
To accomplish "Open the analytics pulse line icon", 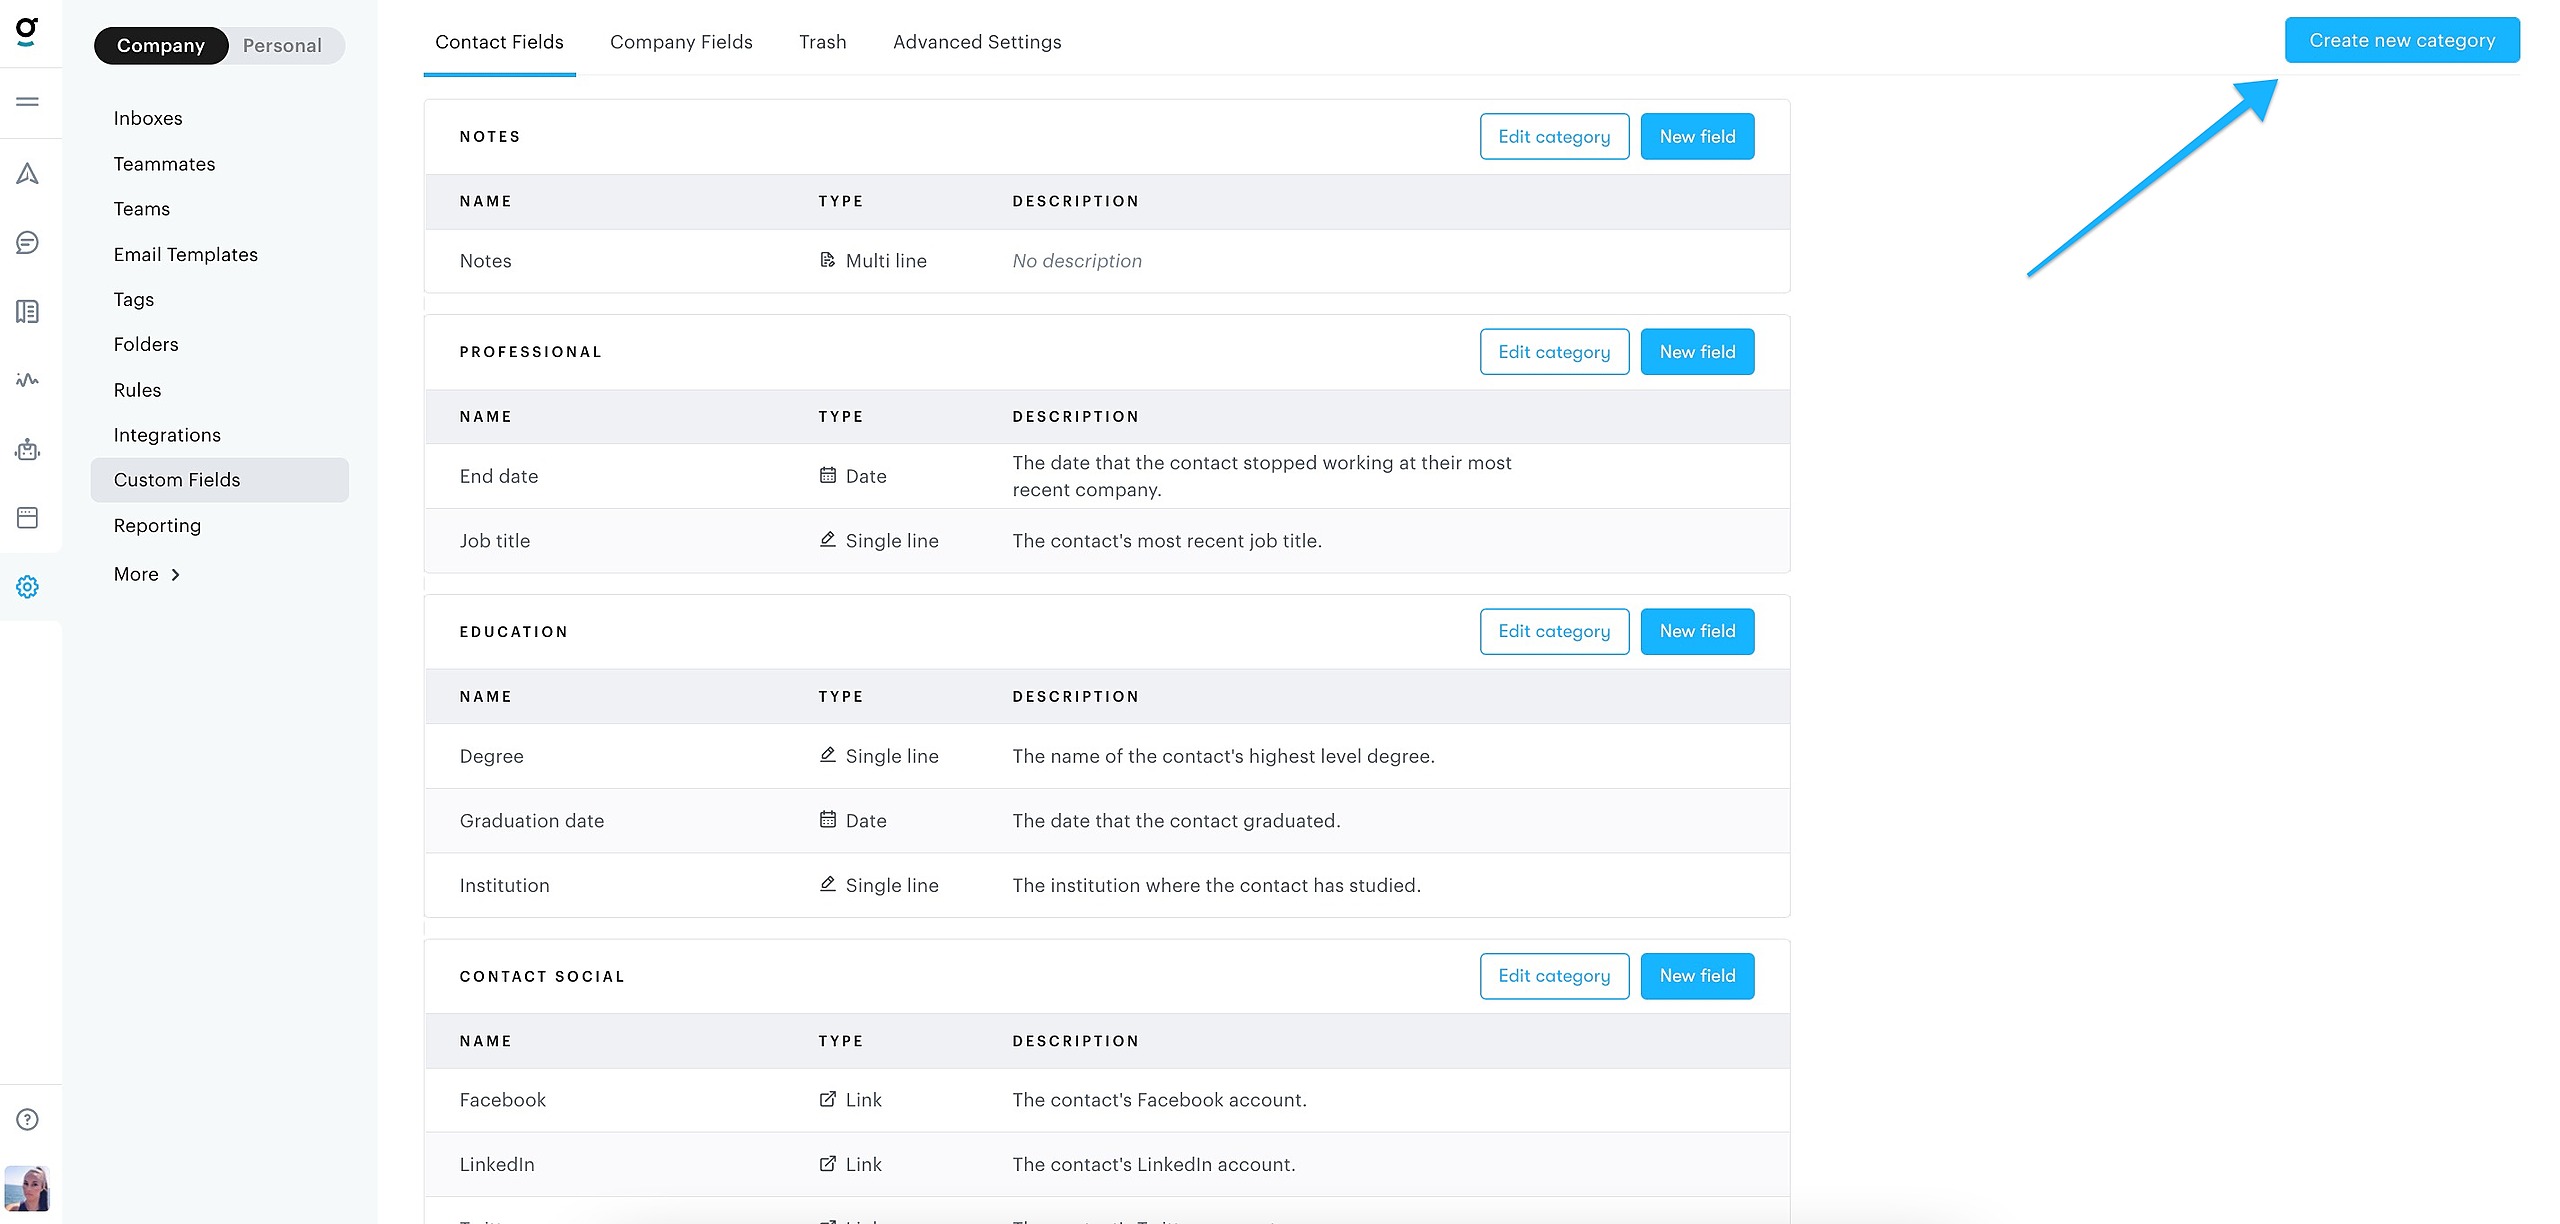I will [27, 380].
